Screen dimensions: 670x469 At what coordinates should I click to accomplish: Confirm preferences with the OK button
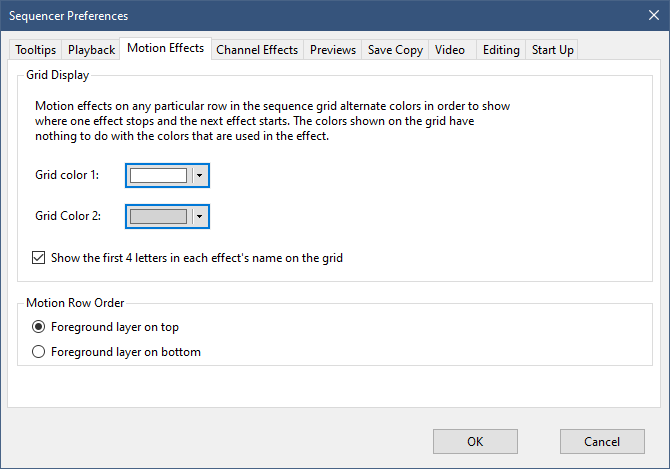pyautogui.click(x=475, y=441)
